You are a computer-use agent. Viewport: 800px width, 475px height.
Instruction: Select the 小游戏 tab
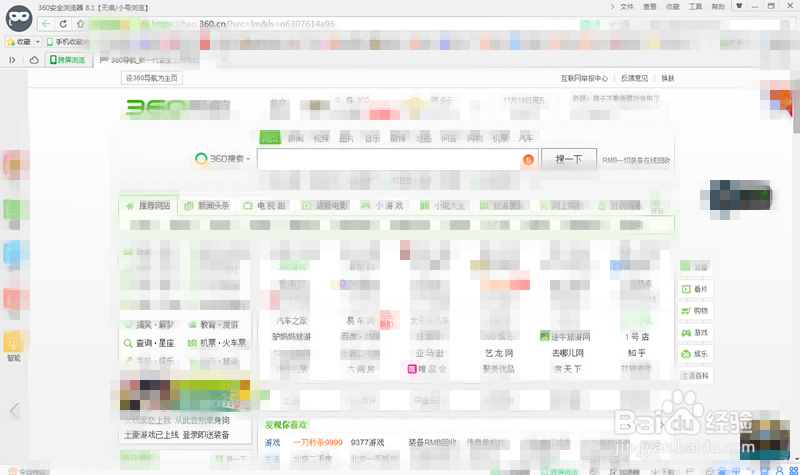(x=382, y=206)
